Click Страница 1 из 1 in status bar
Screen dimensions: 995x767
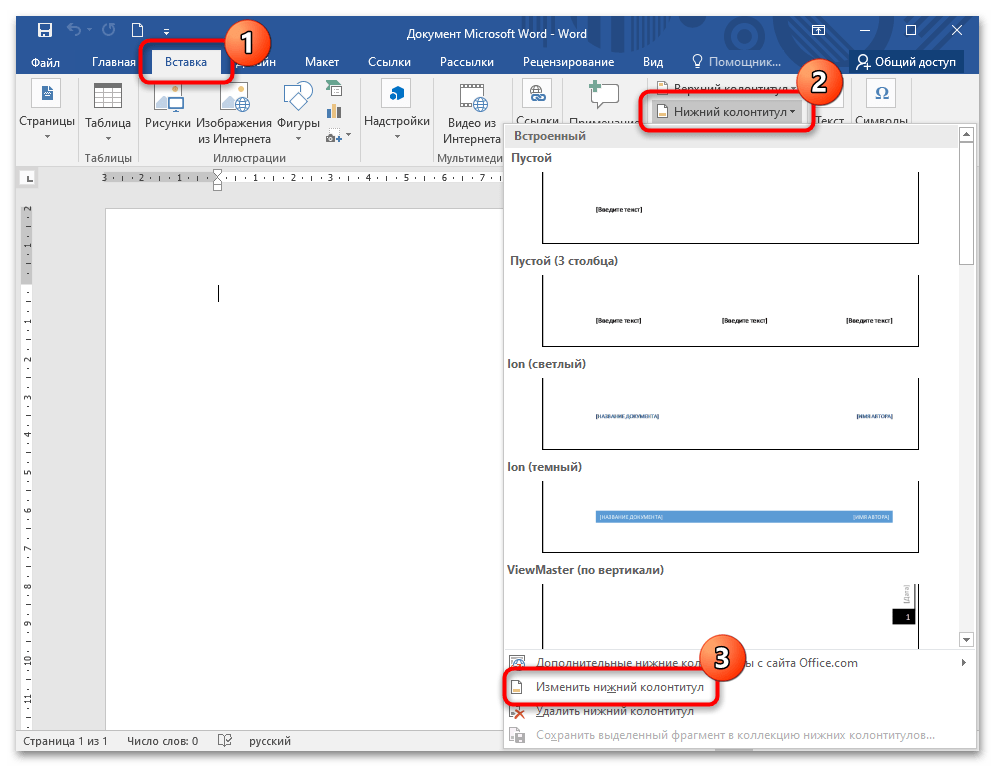(x=65, y=741)
